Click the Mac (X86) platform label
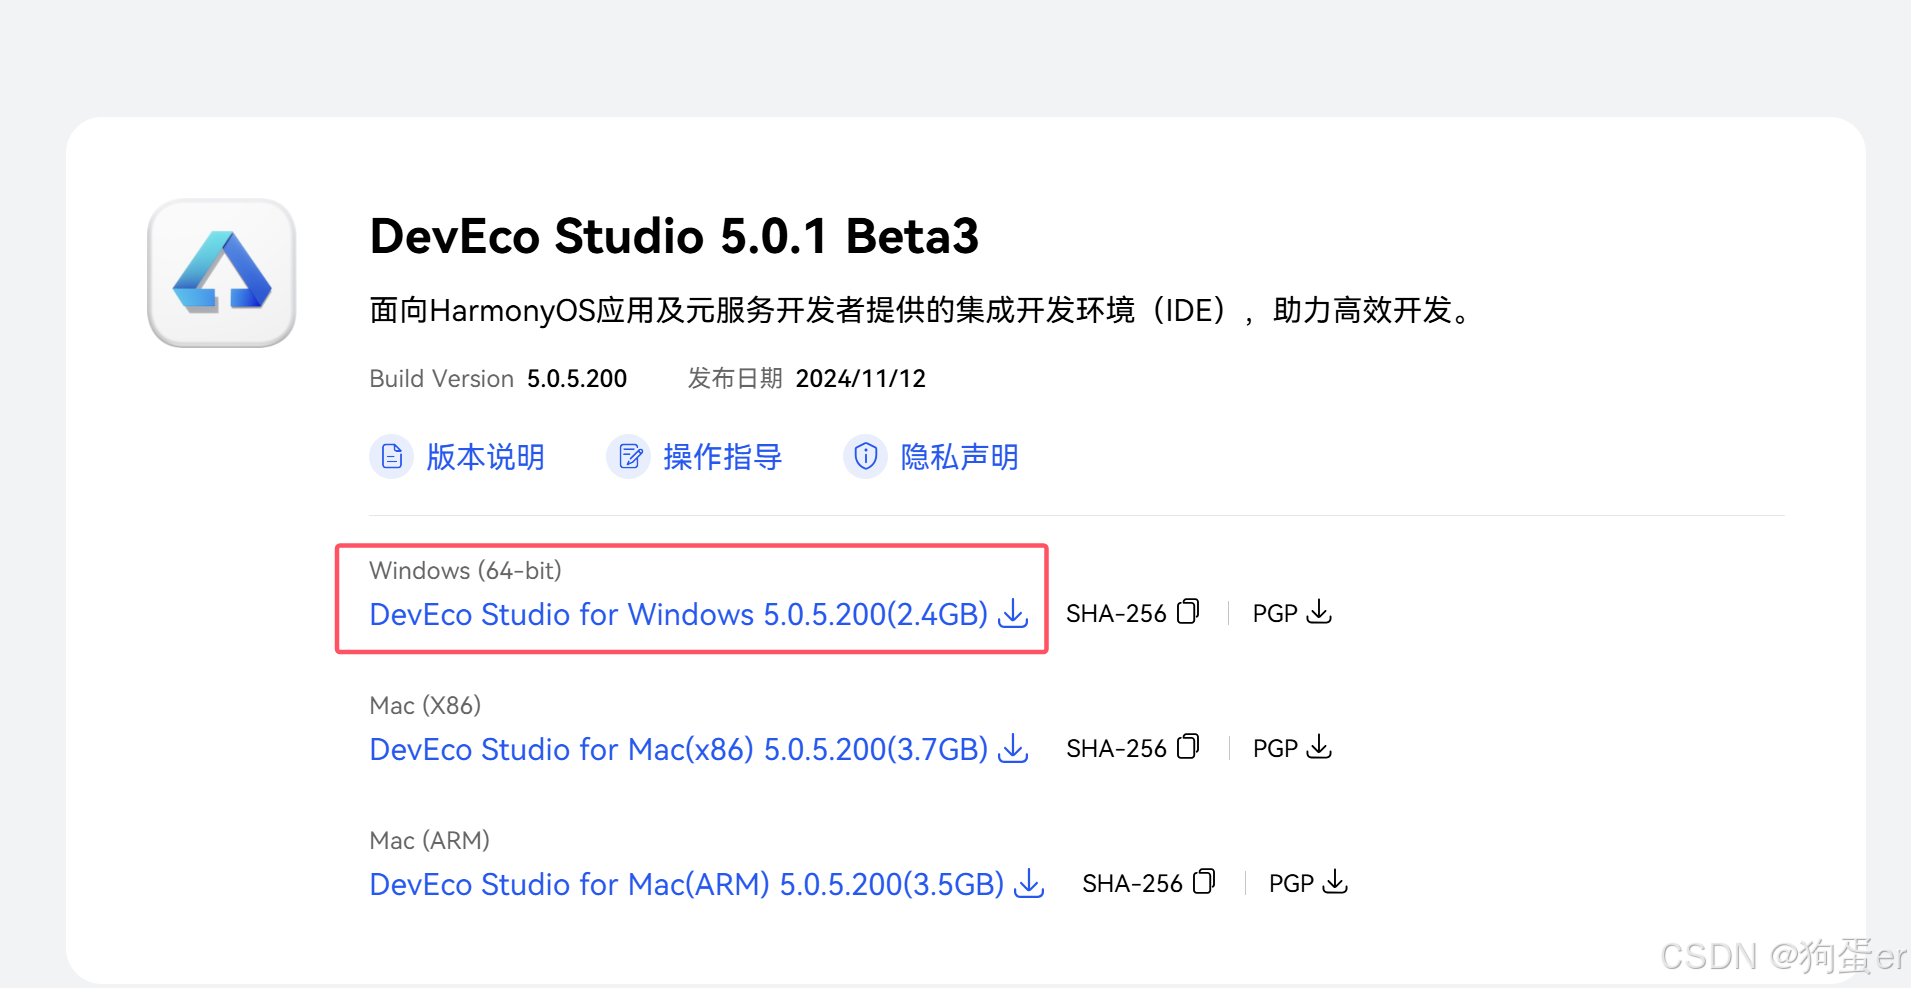Viewport: 1911px width, 988px height. tap(425, 706)
